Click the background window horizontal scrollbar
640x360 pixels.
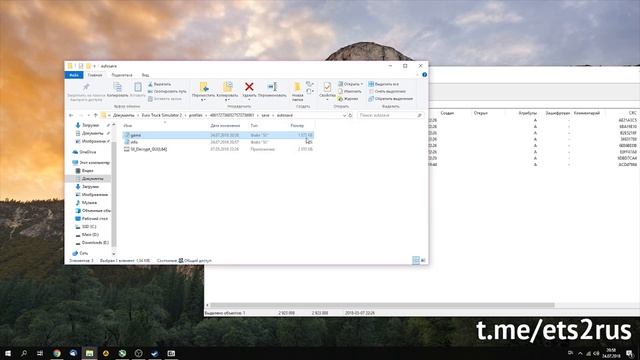[382, 305]
